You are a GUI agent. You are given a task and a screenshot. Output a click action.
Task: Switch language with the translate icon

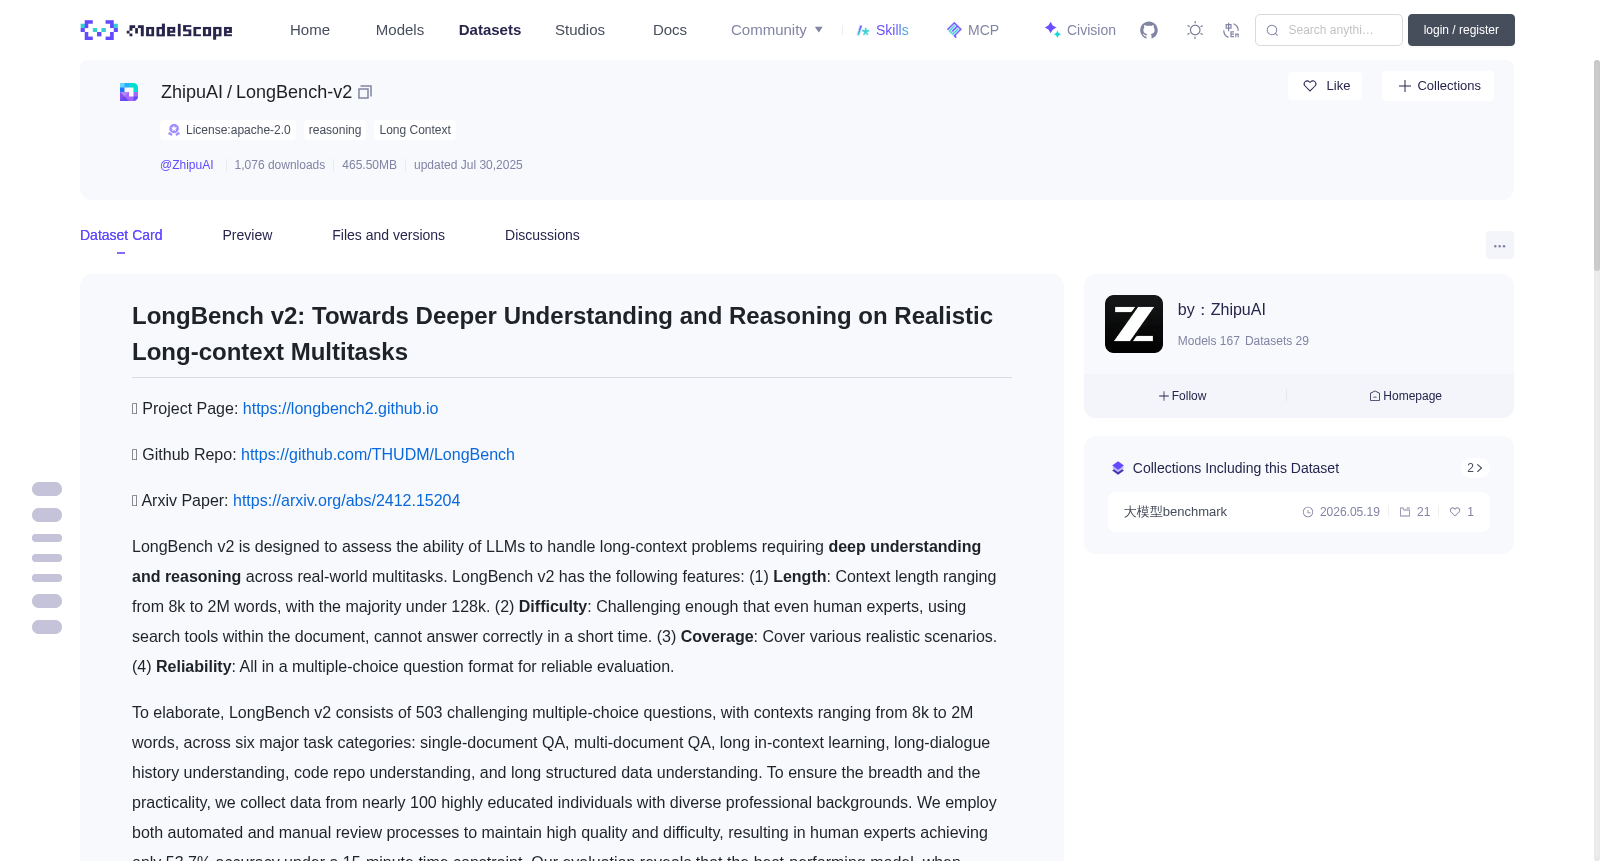(x=1231, y=30)
